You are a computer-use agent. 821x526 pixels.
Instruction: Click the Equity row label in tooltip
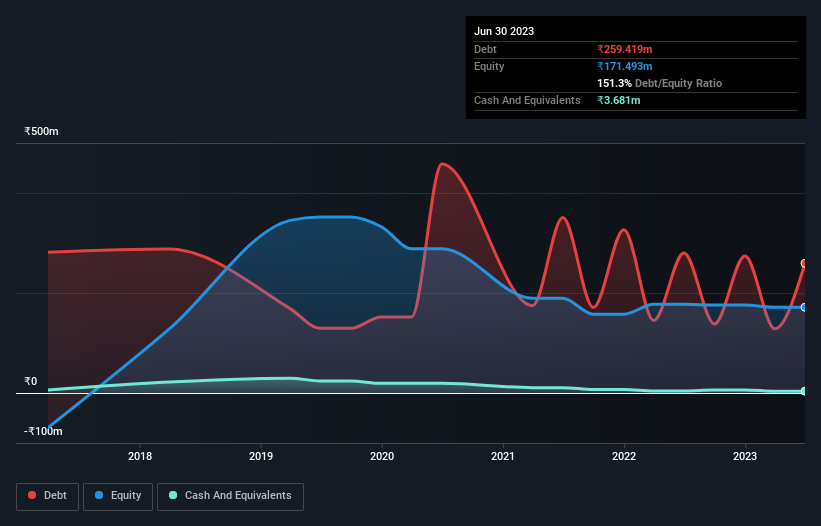point(489,66)
